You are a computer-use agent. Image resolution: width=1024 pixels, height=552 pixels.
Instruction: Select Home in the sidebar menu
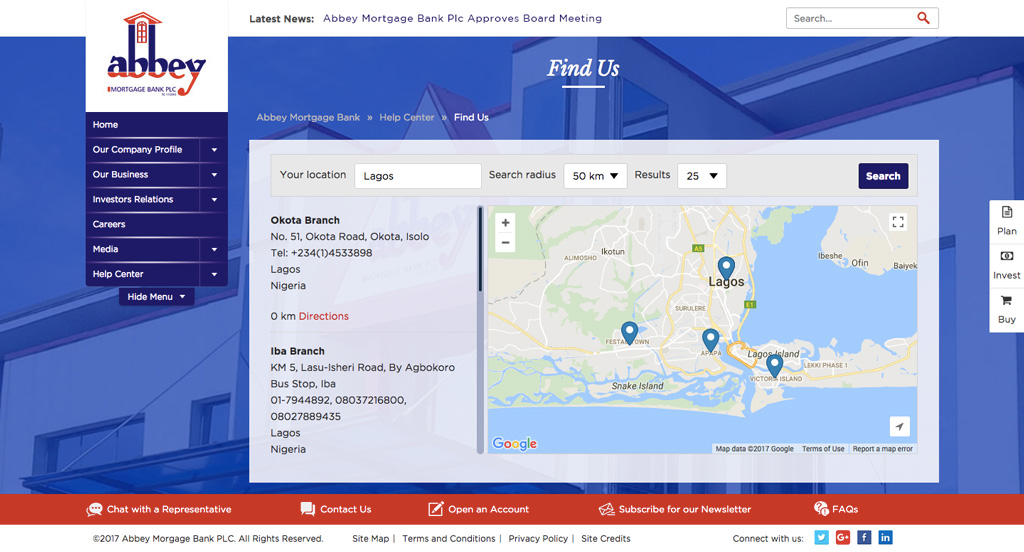point(105,125)
